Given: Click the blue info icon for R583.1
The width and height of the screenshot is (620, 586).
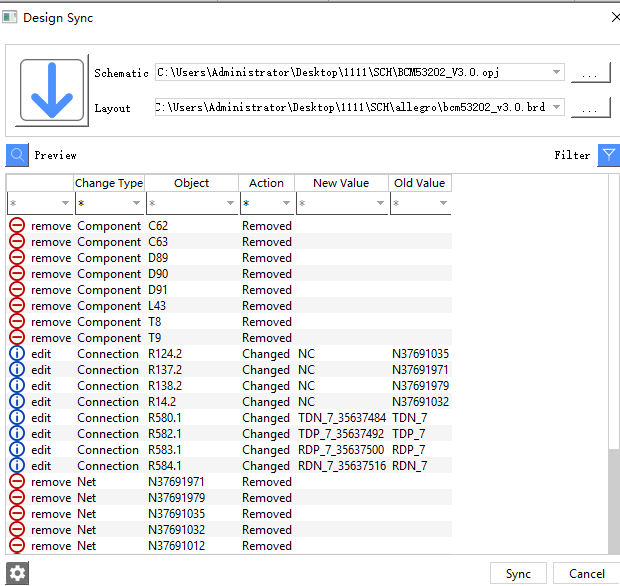Looking at the screenshot, I should 17,450.
